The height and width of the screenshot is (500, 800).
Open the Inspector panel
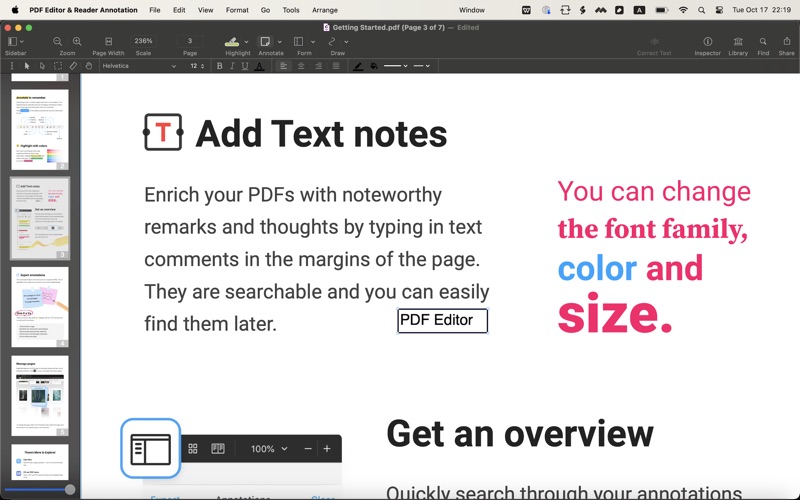coord(708,41)
